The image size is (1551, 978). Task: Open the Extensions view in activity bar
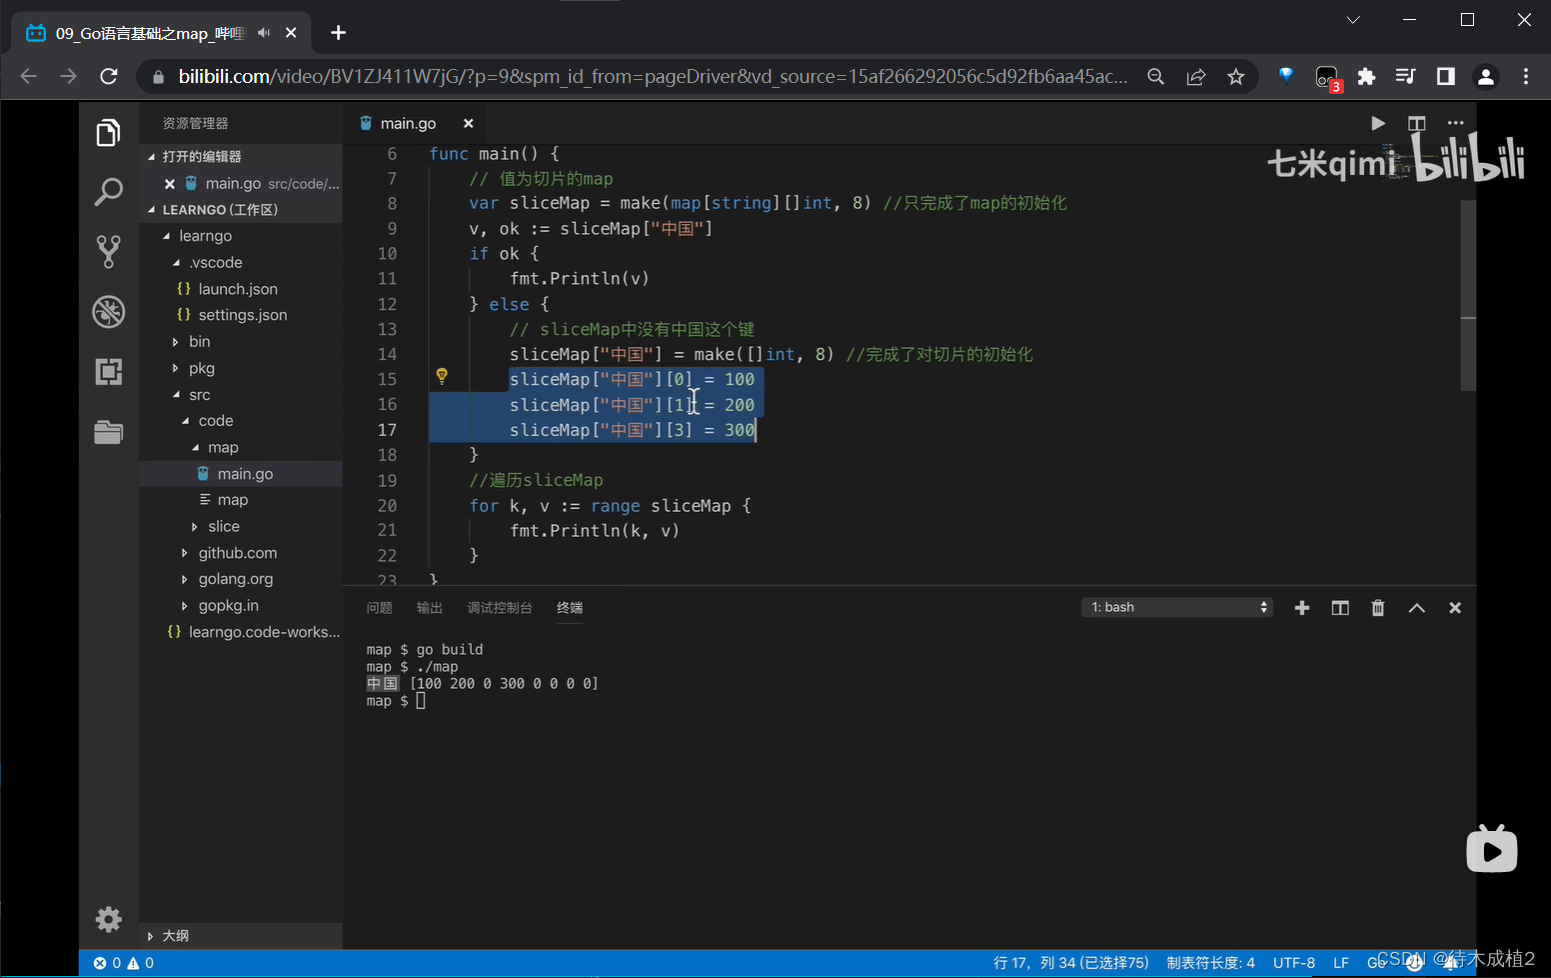click(108, 371)
